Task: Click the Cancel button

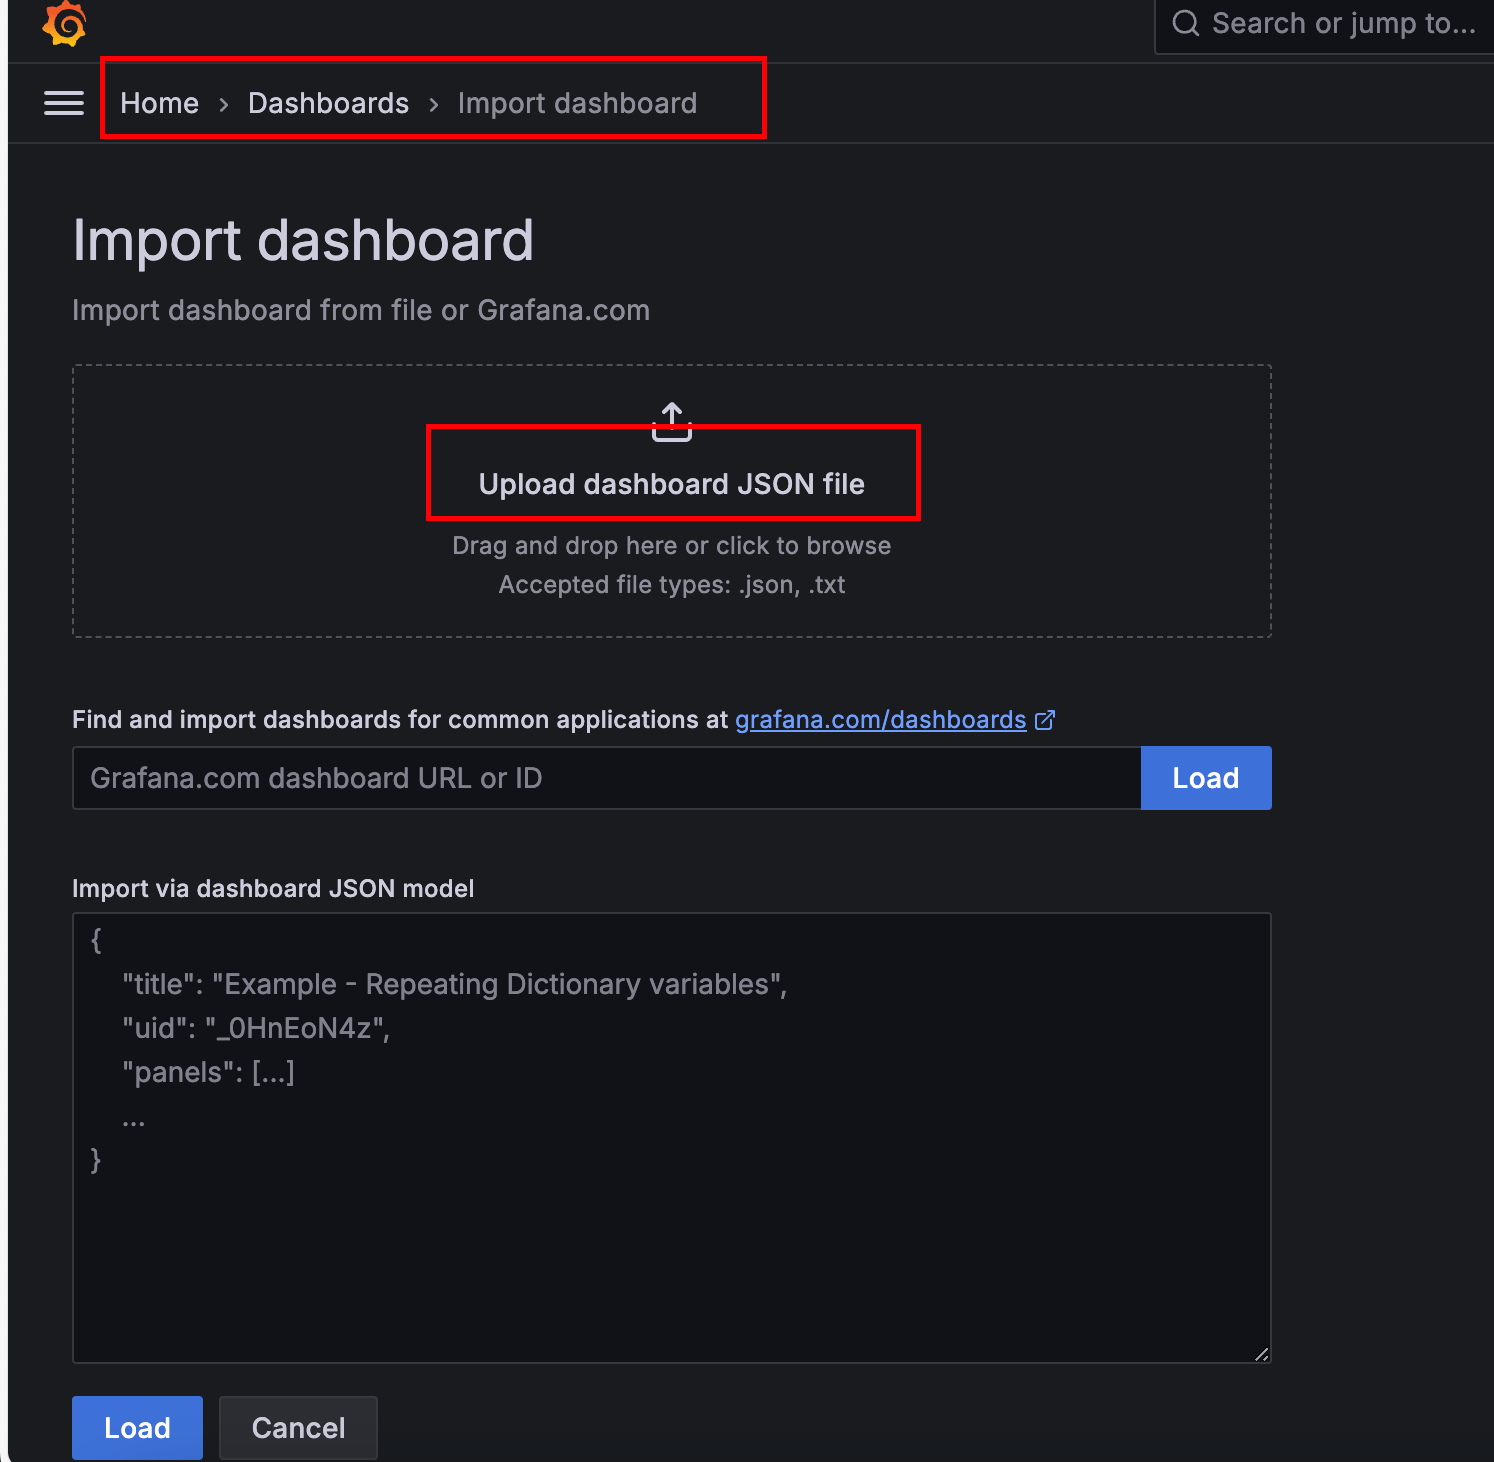Action: (x=298, y=1428)
